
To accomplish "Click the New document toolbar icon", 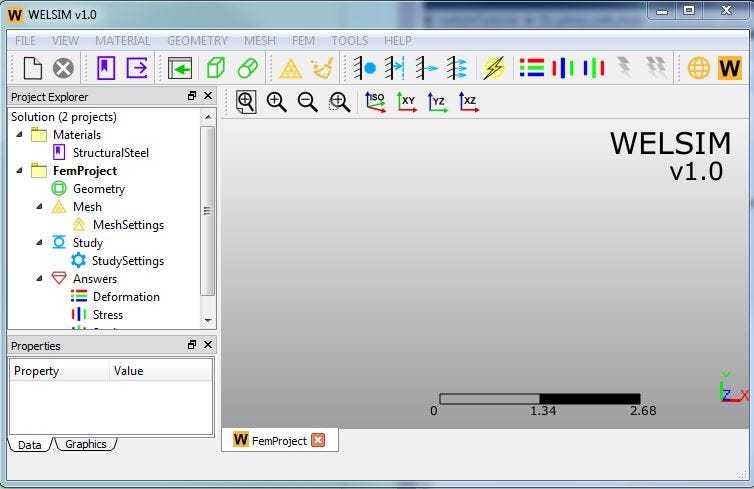I will tap(32, 68).
